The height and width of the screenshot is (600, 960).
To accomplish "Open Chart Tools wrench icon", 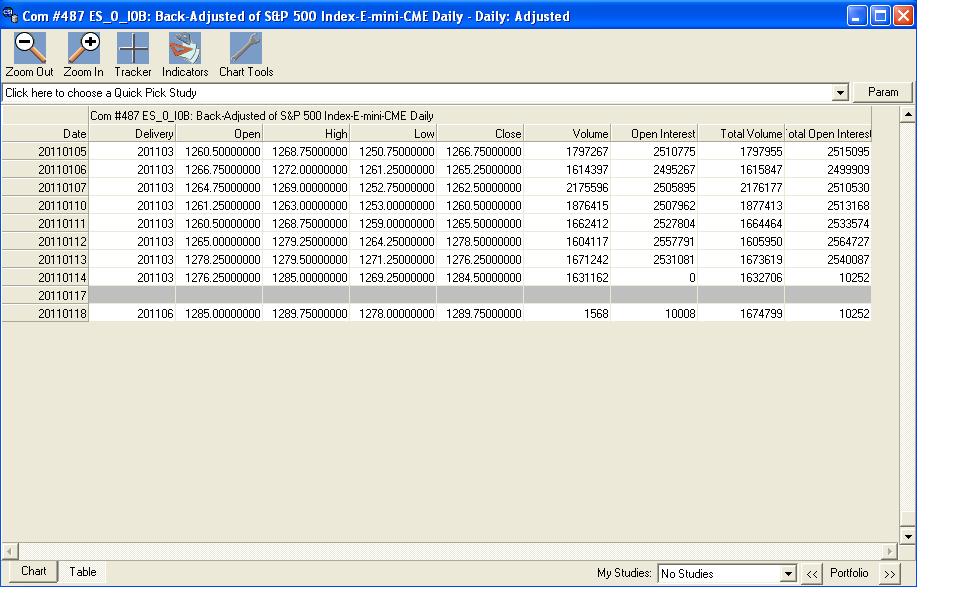I will click(246, 48).
